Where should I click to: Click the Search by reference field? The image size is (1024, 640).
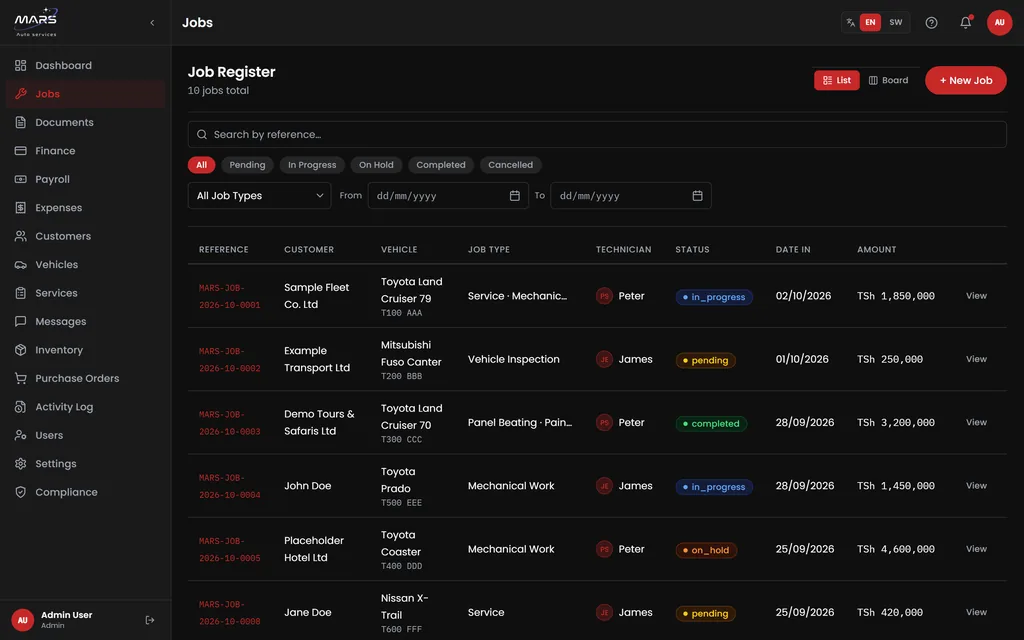point(597,135)
